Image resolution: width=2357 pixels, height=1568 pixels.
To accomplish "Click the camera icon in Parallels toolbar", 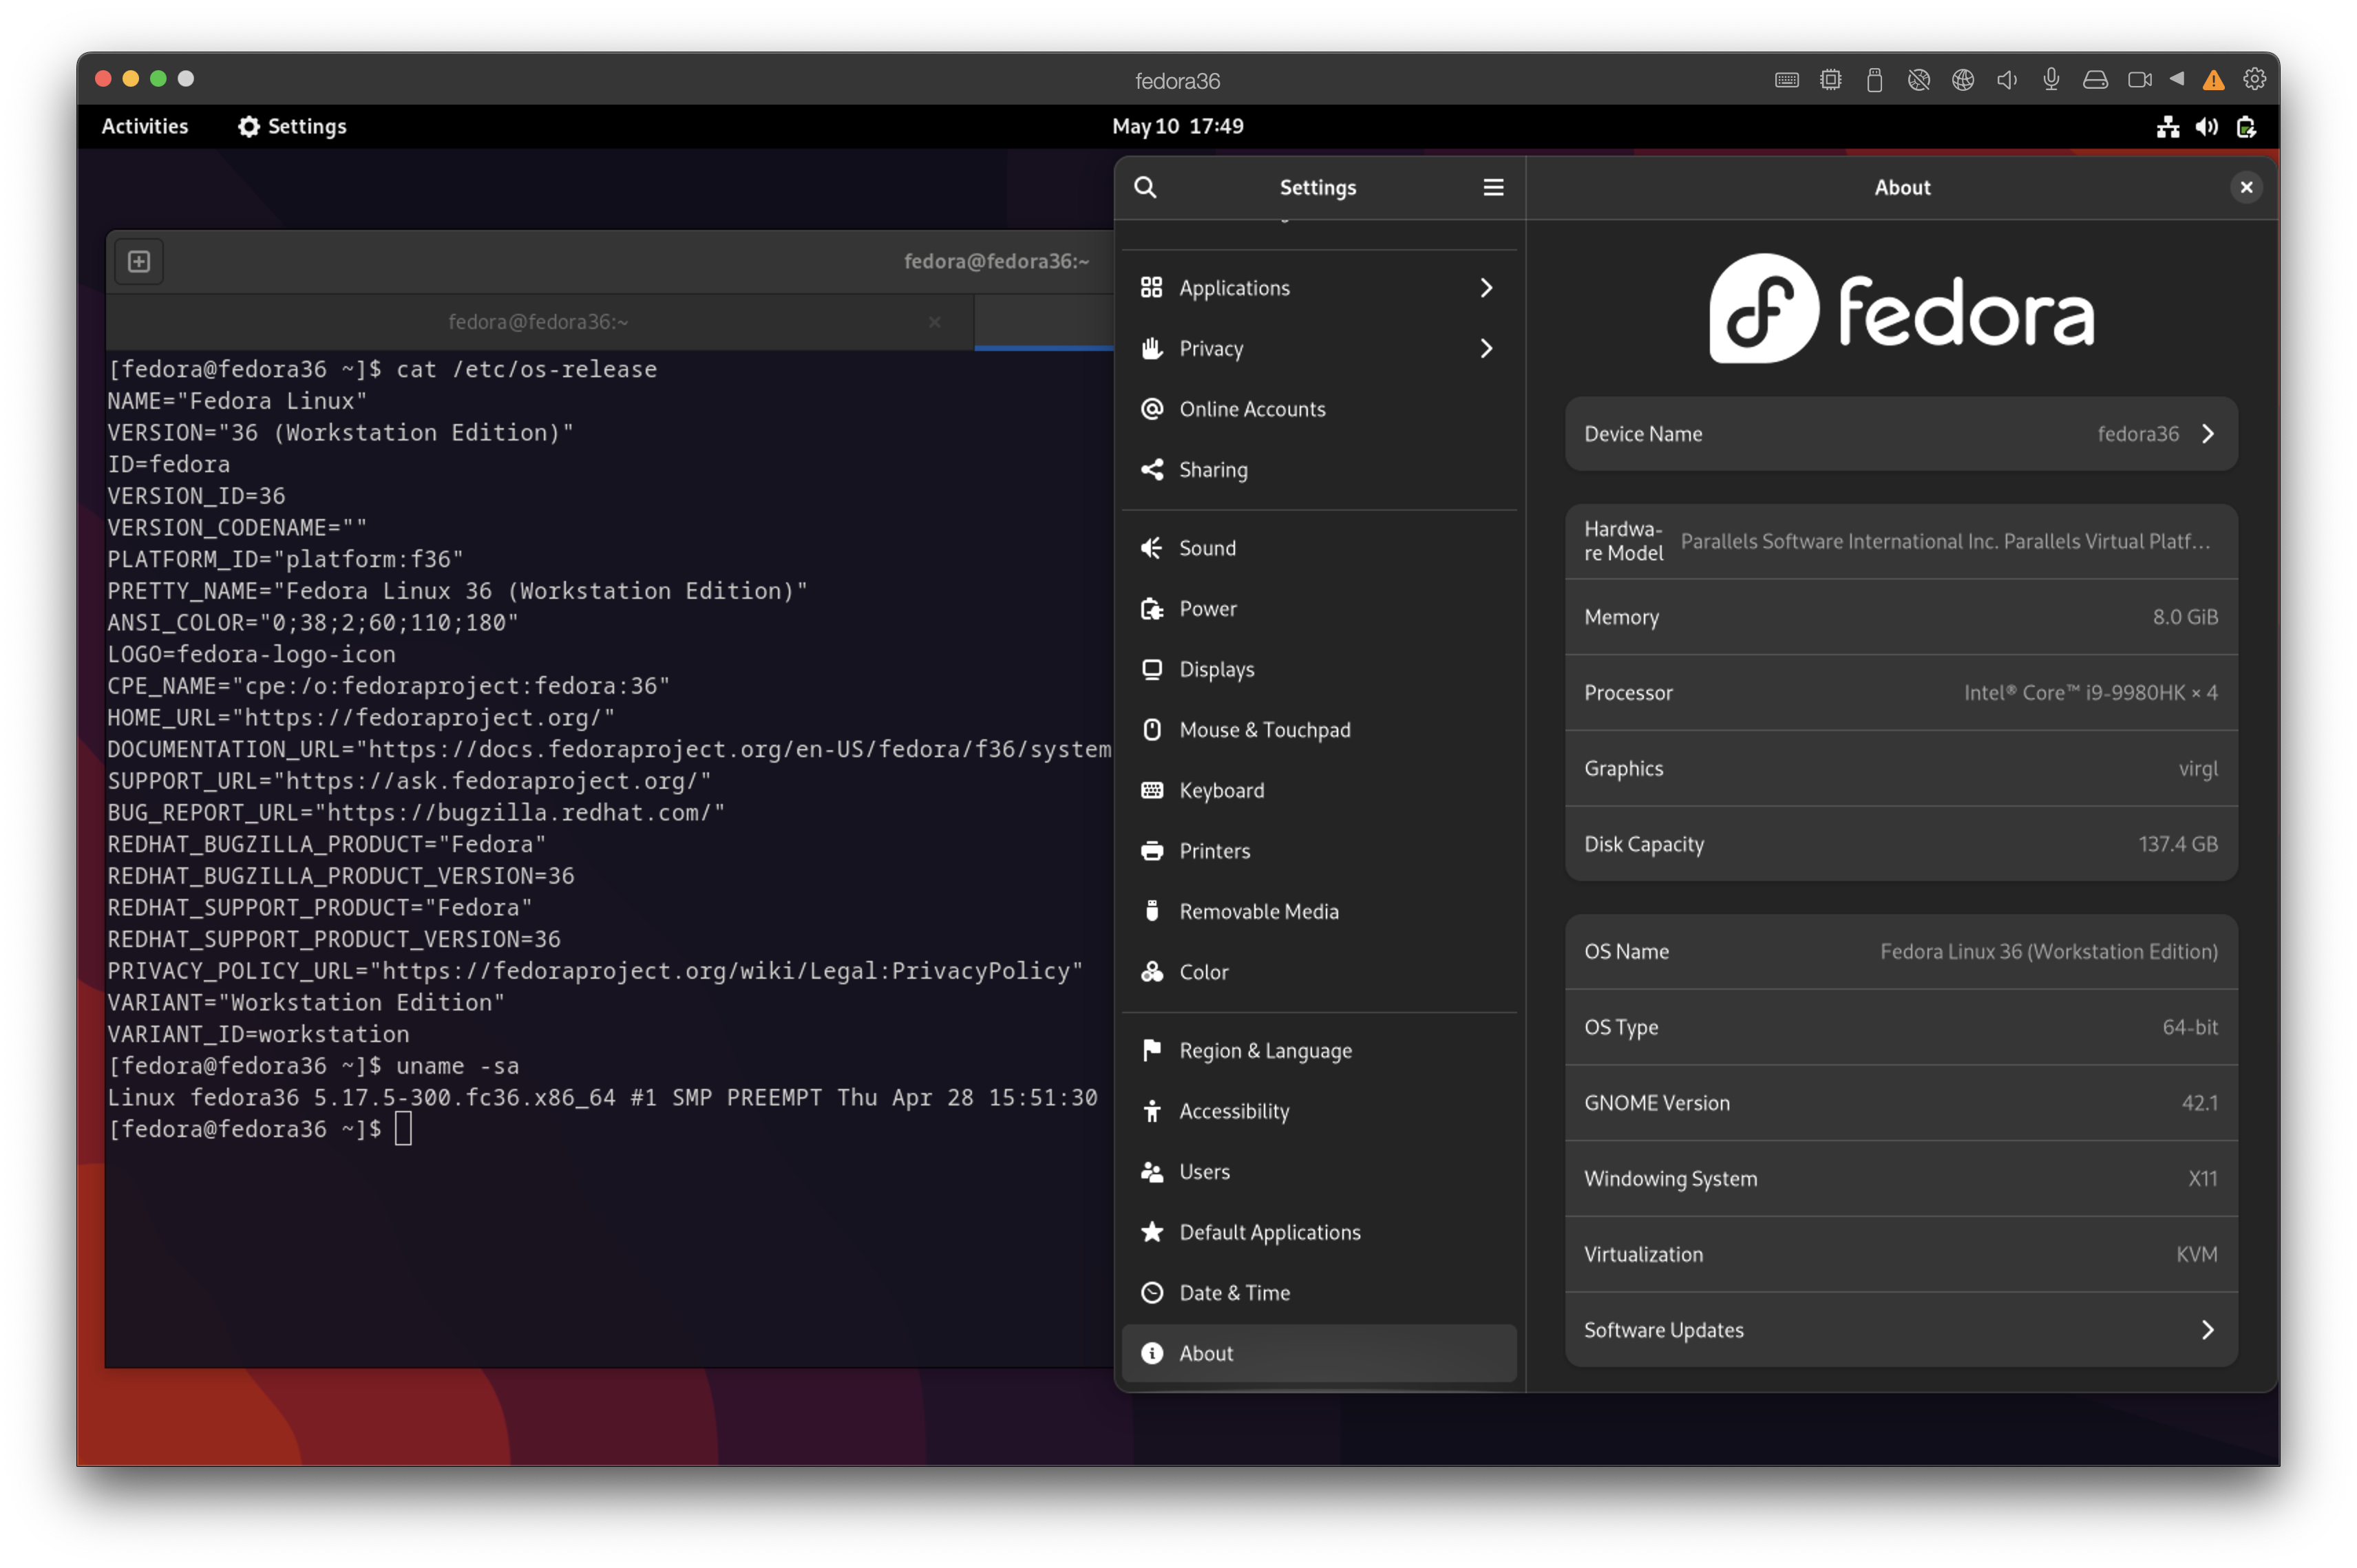I will click(2139, 80).
